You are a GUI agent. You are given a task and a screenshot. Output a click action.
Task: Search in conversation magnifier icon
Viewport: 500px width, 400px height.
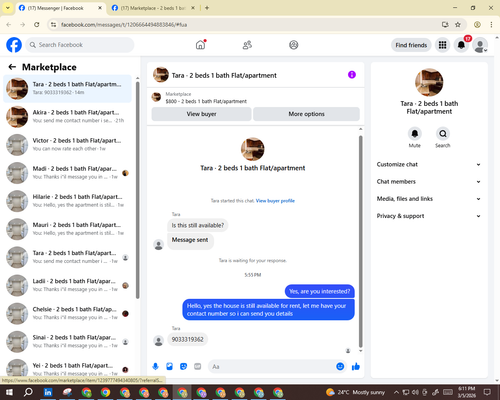coord(443,134)
